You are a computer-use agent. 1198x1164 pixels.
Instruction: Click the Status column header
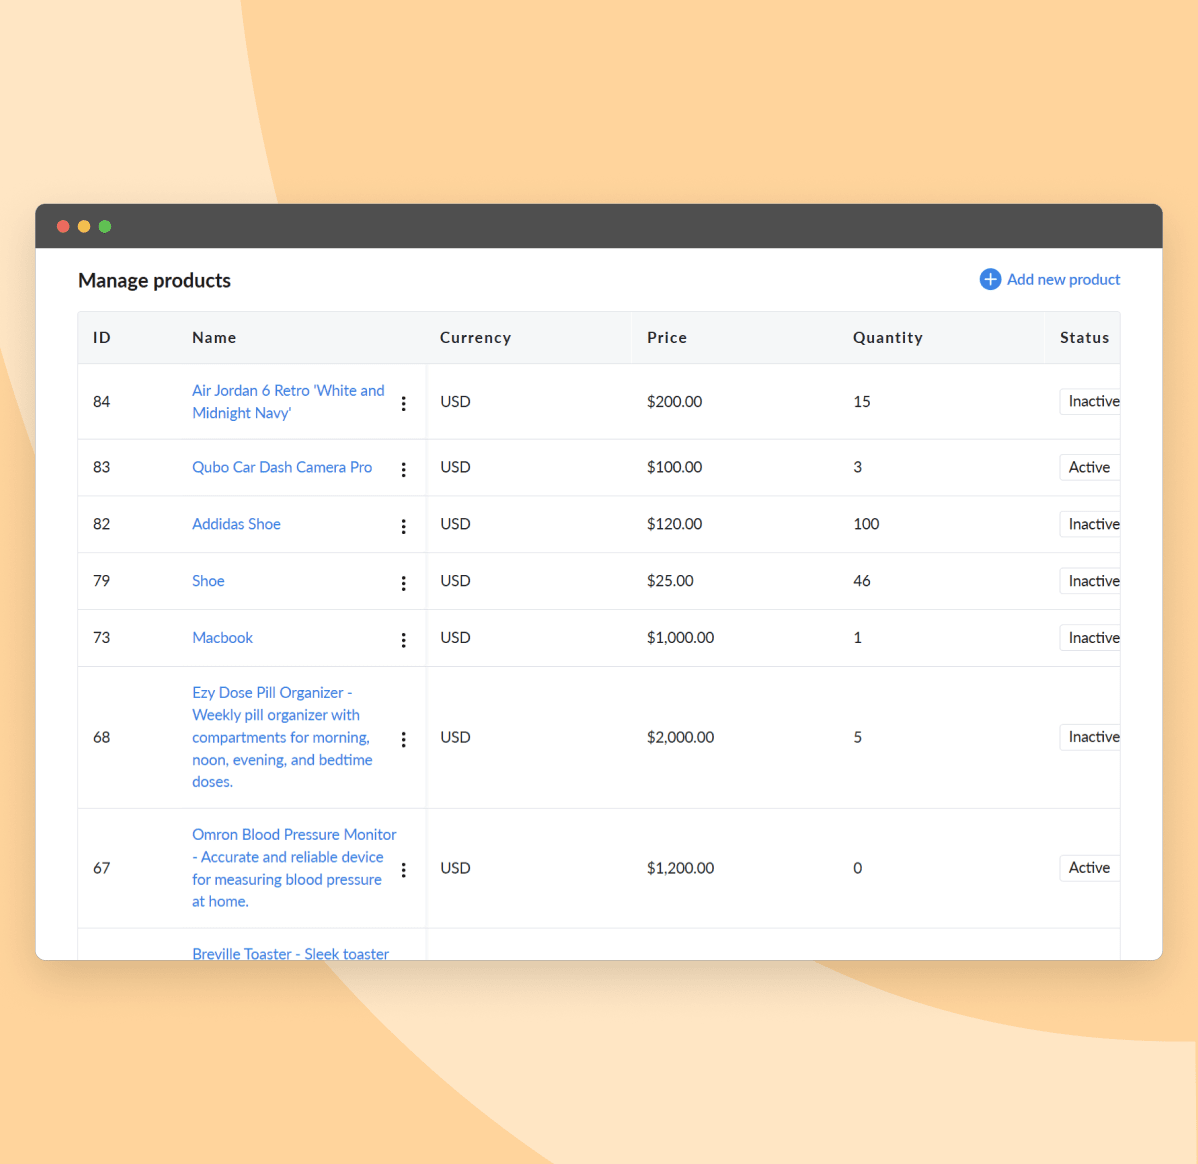pyautogui.click(x=1084, y=338)
